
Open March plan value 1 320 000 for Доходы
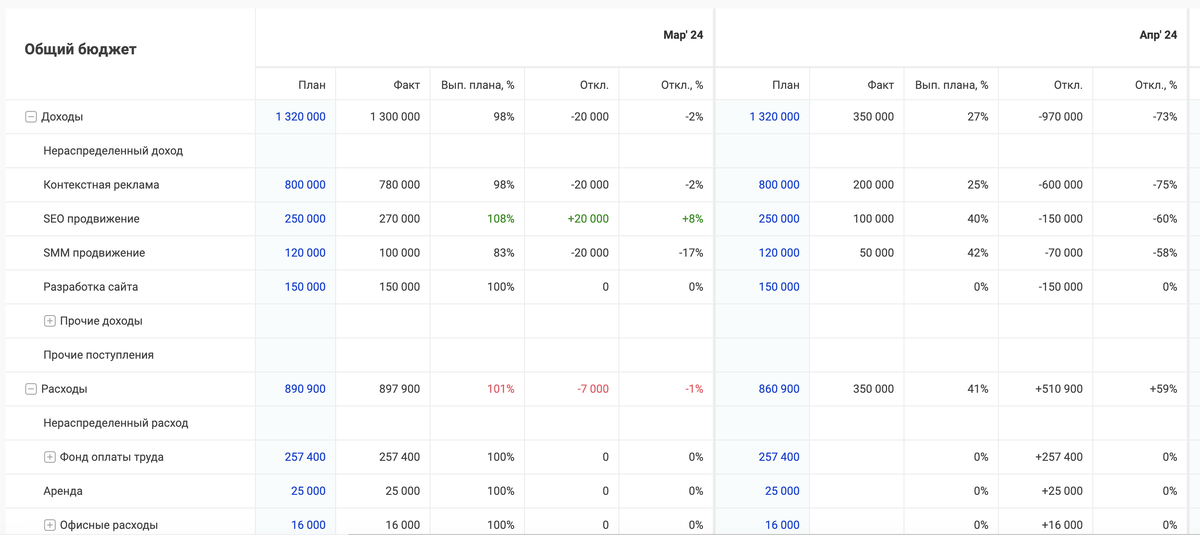(x=300, y=117)
